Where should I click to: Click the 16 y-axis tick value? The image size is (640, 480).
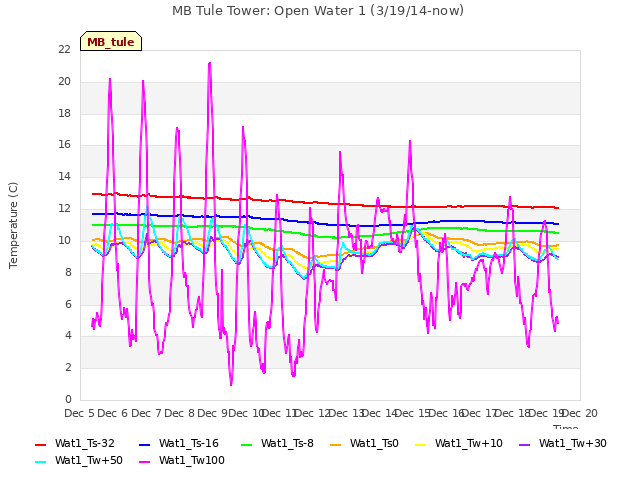(x=64, y=144)
